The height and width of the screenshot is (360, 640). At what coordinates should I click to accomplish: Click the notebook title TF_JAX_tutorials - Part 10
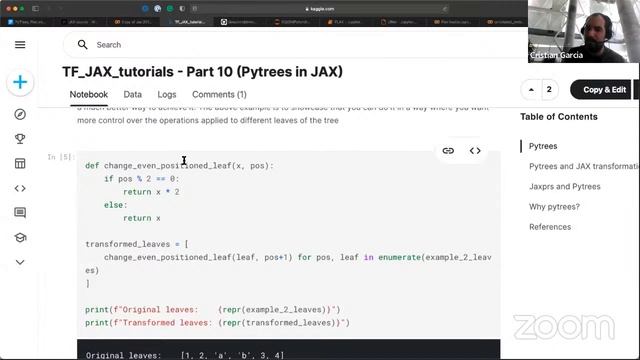tap(202, 72)
